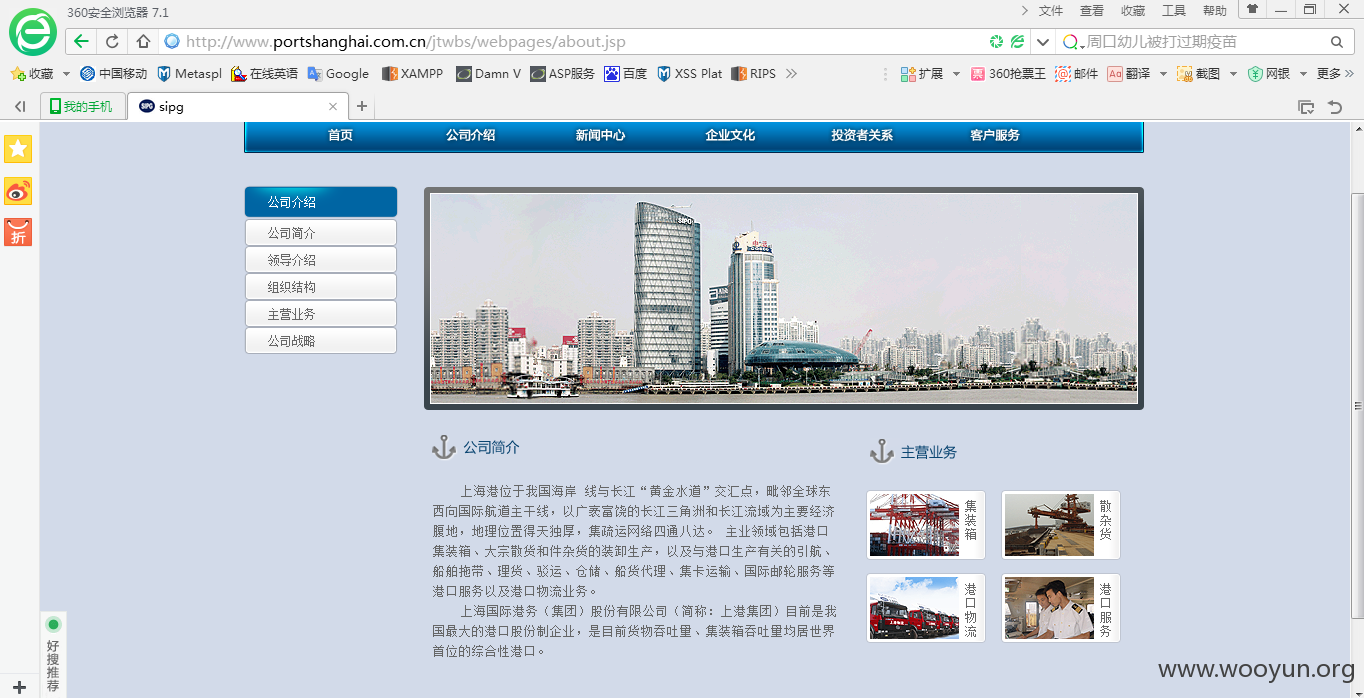The width and height of the screenshot is (1364, 698).
Task: Open the 帮助 menu
Action: point(1215,10)
